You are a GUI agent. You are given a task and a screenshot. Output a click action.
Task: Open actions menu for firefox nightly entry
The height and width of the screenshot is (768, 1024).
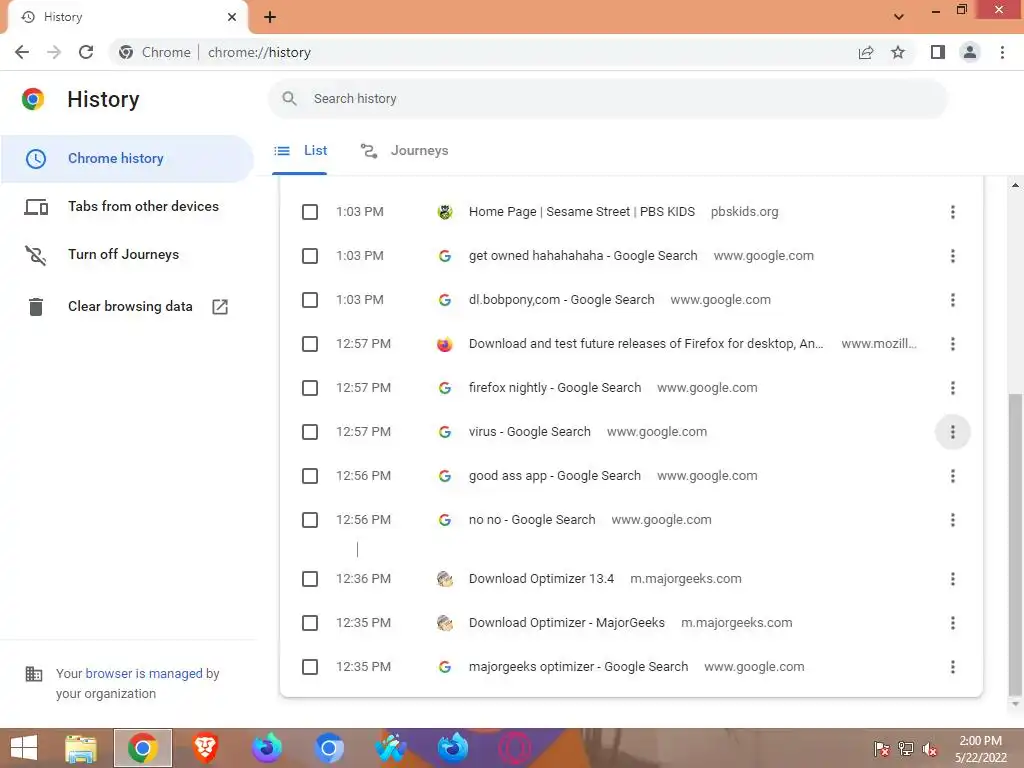[x=953, y=388]
